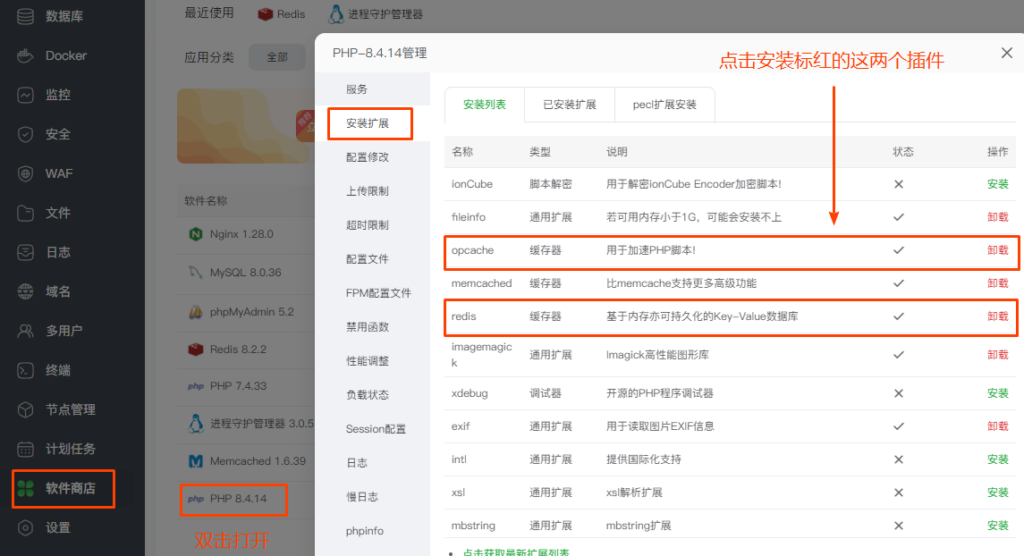The image size is (1024, 556).
Task: Click the phpMyAdmin 5.2 icon
Action: point(195,312)
